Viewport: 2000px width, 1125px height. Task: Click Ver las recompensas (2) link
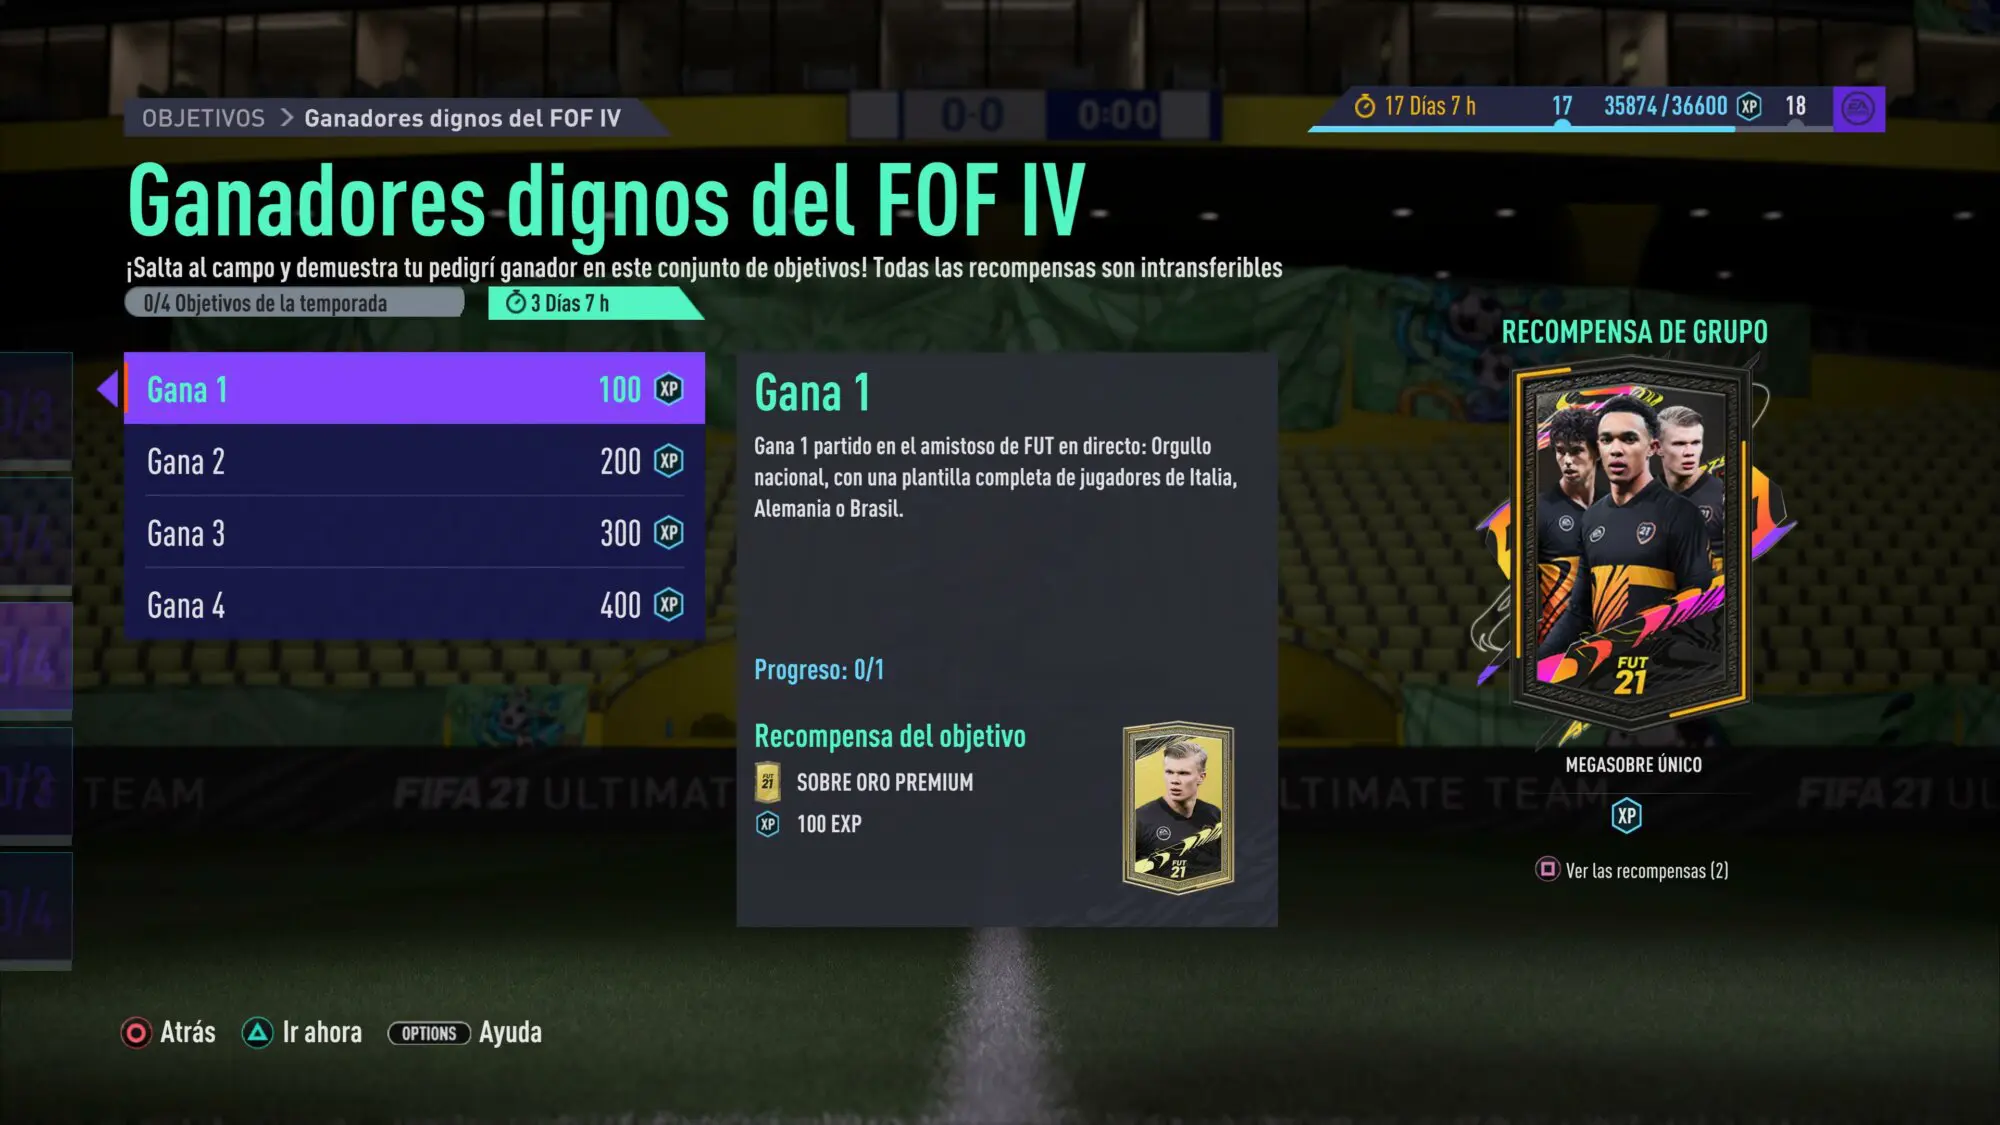click(x=1646, y=871)
